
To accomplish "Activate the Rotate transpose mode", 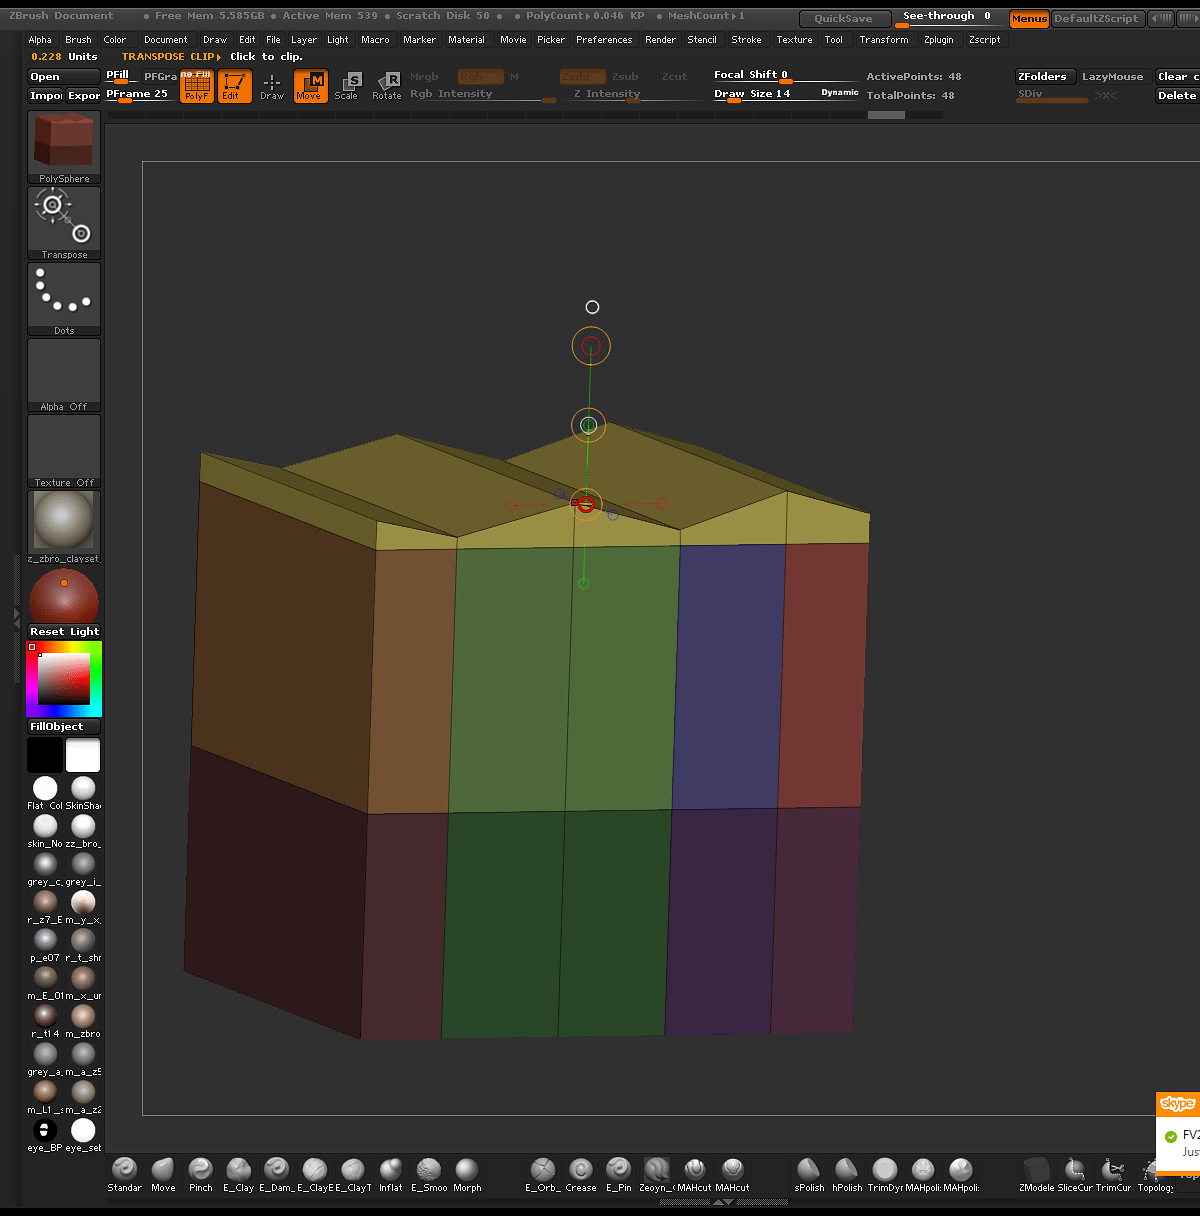I will click(x=387, y=86).
